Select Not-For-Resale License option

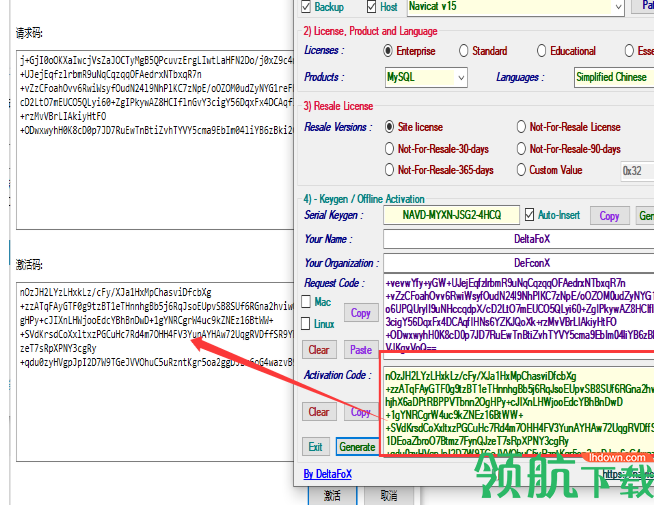[x=521, y=127]
